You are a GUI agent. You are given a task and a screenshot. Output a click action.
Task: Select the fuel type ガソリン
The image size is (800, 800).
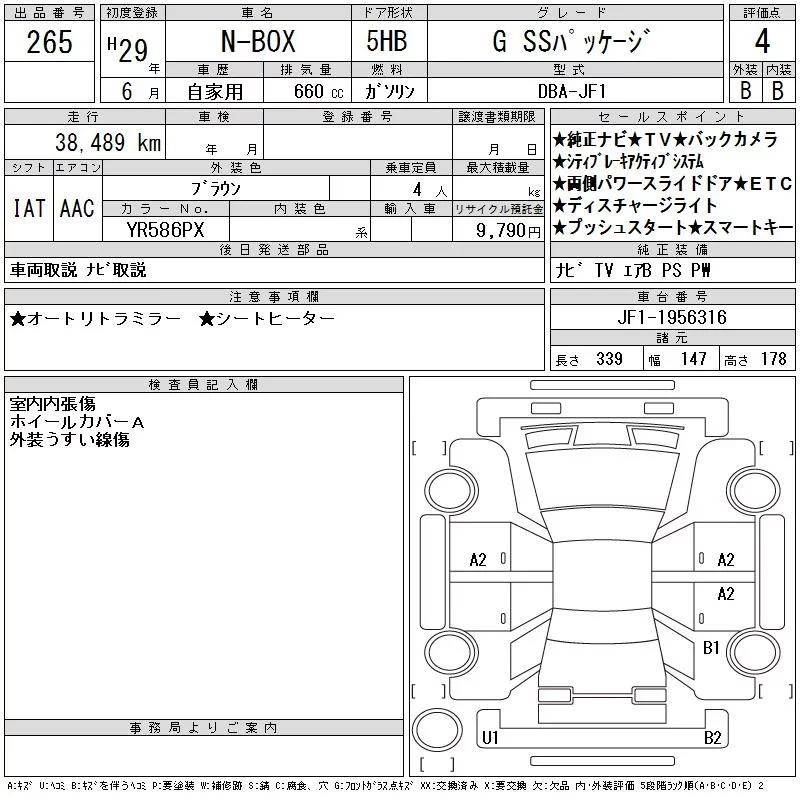point(389,91)
